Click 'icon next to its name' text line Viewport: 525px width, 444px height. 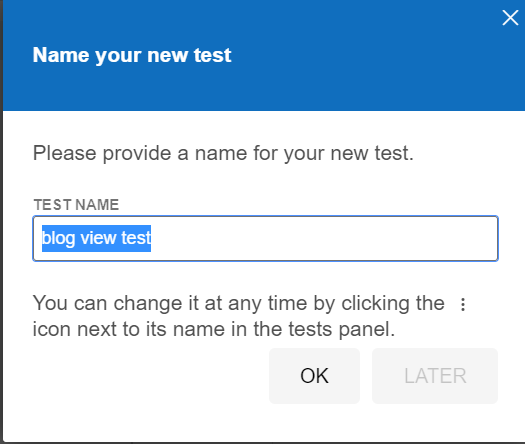(214, 329)
